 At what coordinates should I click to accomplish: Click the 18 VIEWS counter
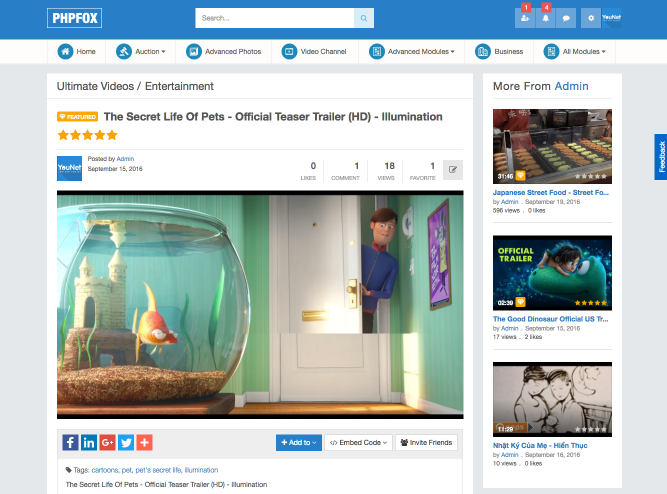coord(386,171)
